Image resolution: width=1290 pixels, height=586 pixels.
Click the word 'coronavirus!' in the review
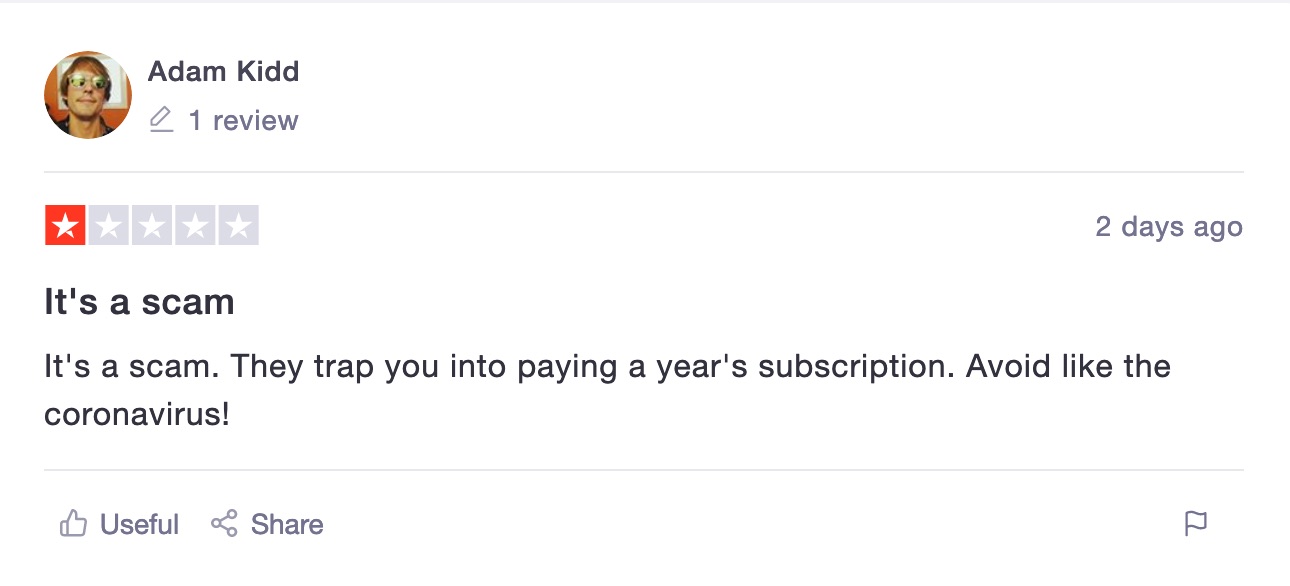click(x=137, y=414)
